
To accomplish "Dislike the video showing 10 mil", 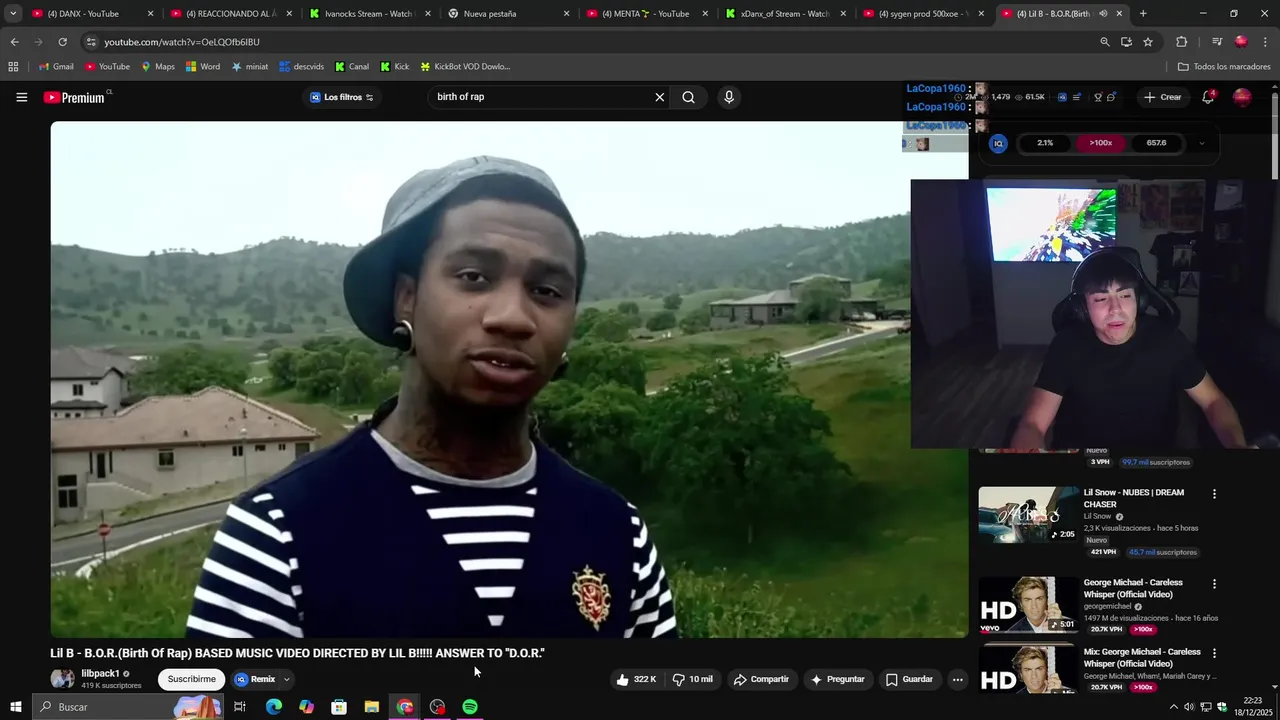I will click(693, 679).
